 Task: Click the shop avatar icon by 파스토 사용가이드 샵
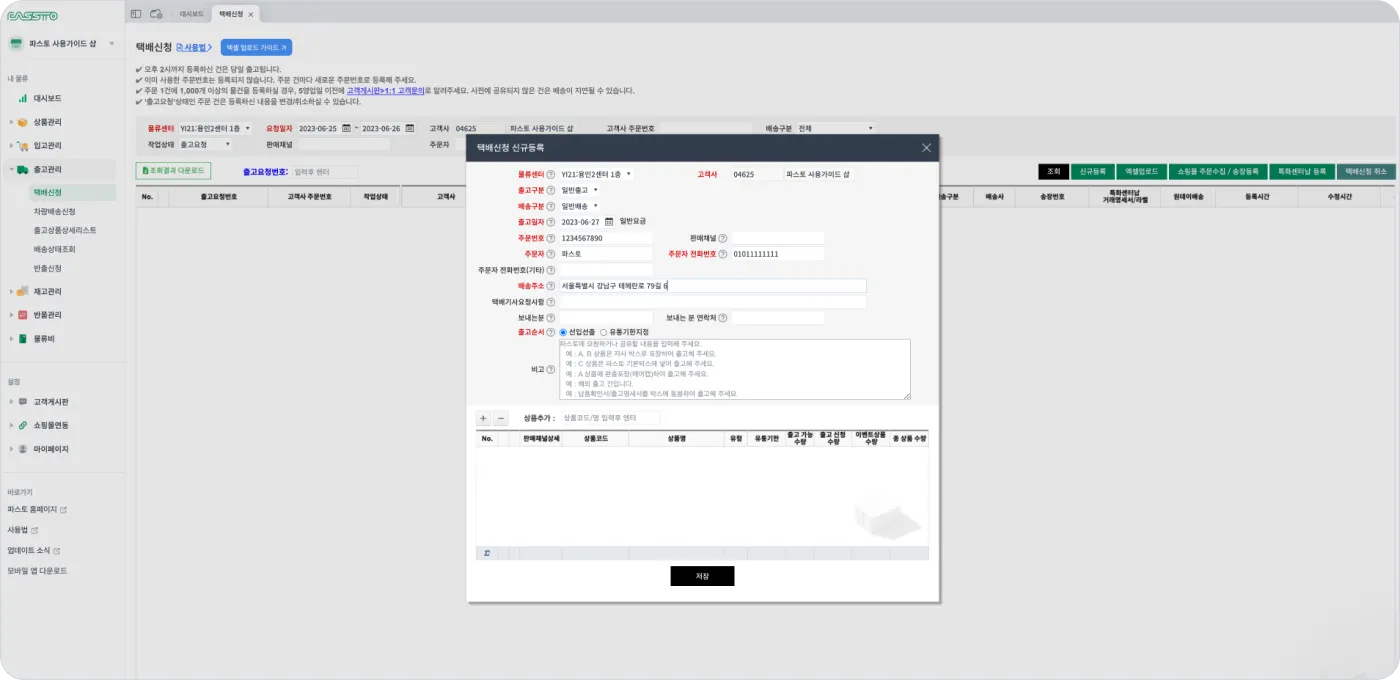coord(16,44)
